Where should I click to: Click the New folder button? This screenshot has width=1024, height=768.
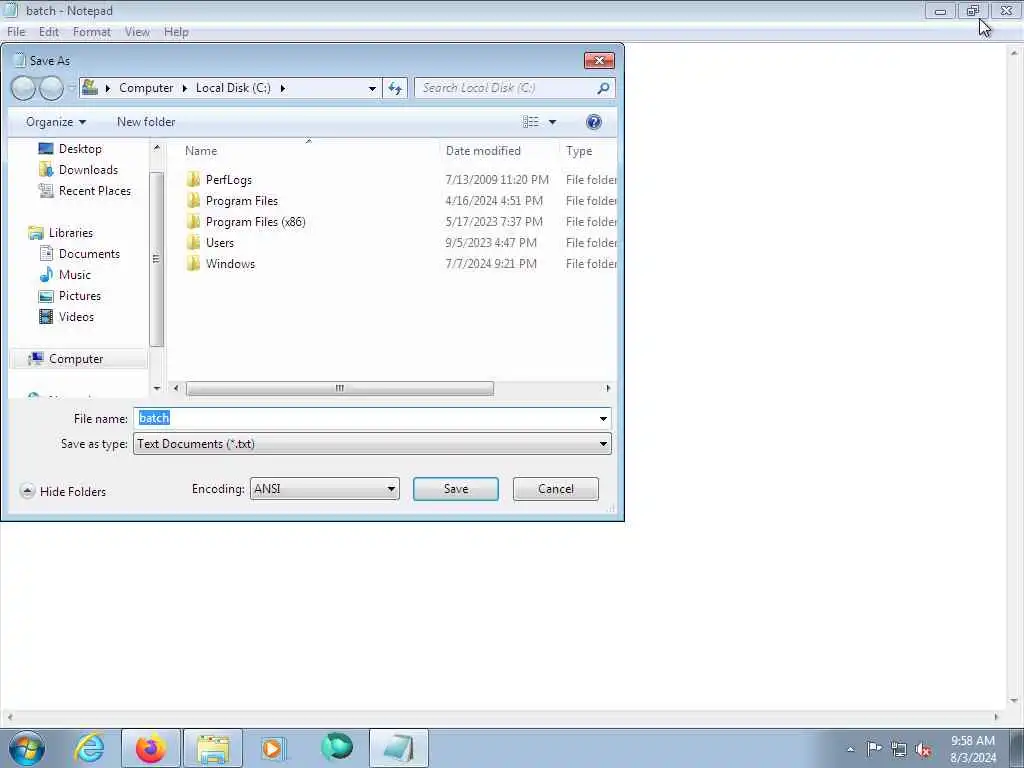(146, 122)
